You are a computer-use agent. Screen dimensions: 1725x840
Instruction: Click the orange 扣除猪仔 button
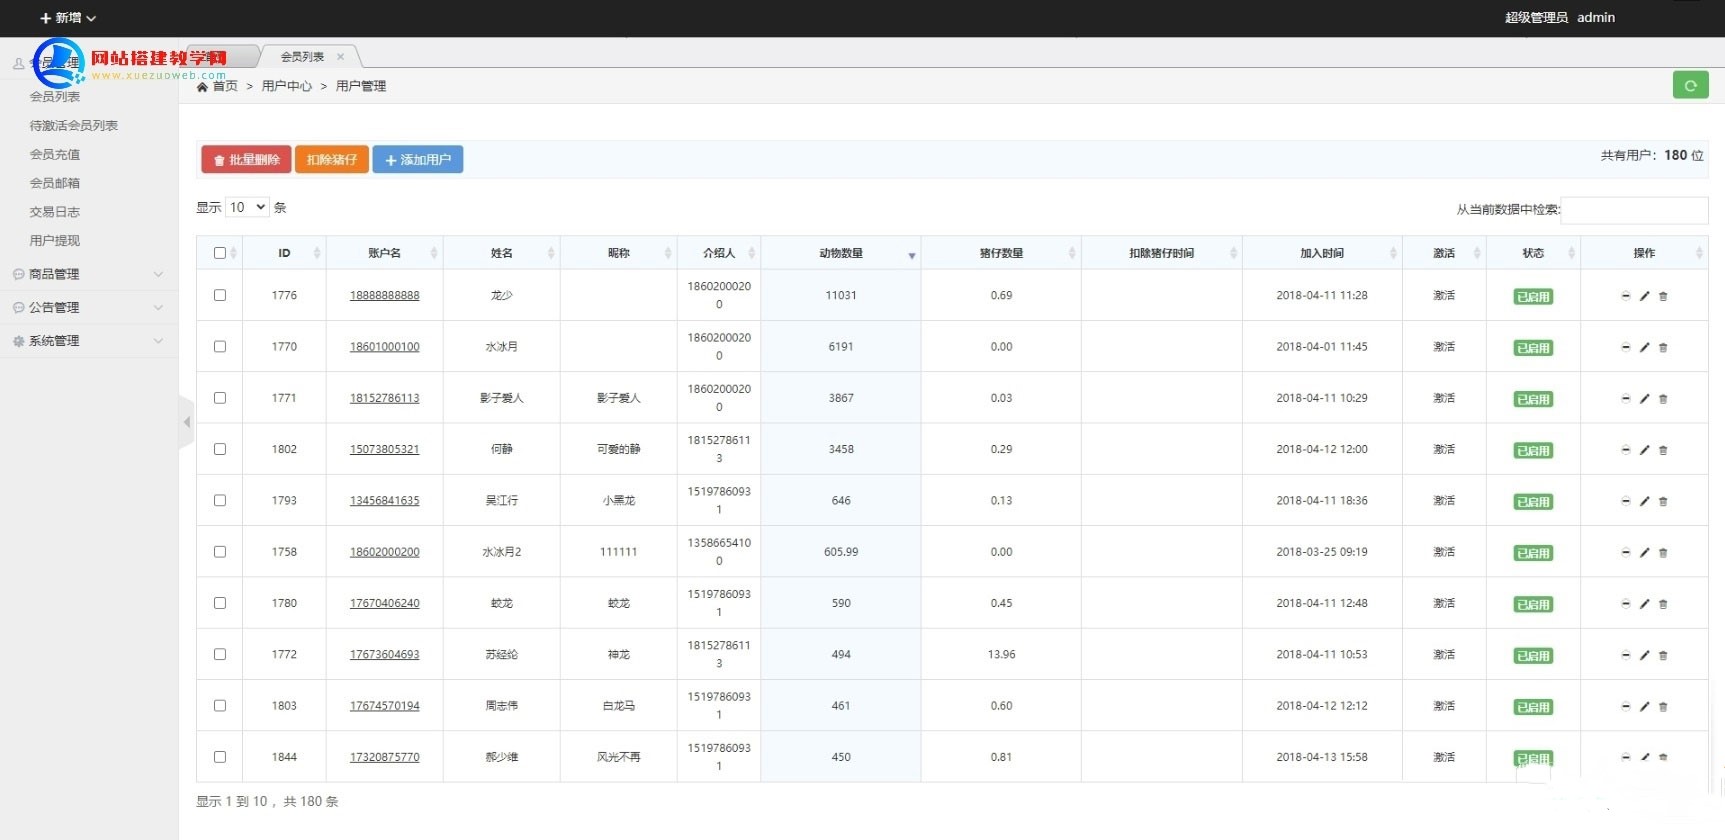tap(332, 159)
